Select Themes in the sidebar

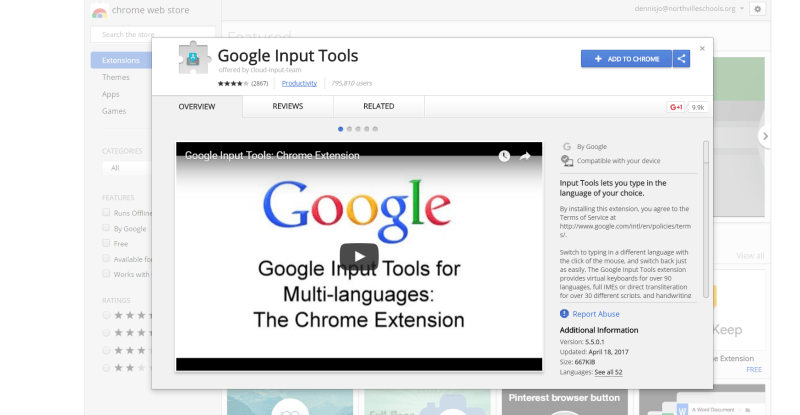(x=116, y=77)
